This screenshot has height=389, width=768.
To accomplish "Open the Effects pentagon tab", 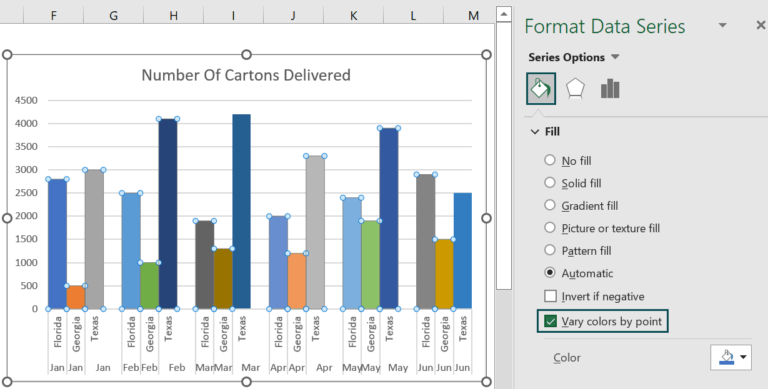I will (x=575, y=89).
